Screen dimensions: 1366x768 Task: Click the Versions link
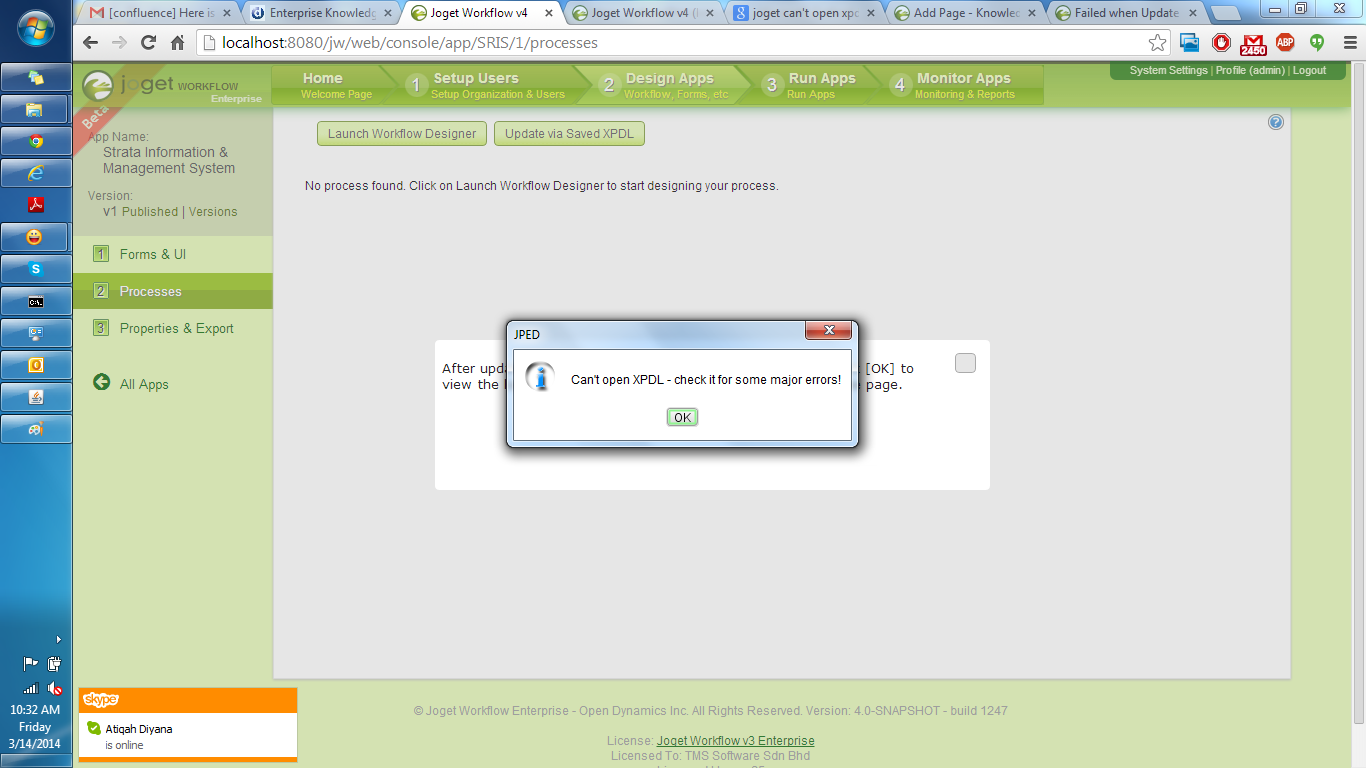(x=213, y=212)
